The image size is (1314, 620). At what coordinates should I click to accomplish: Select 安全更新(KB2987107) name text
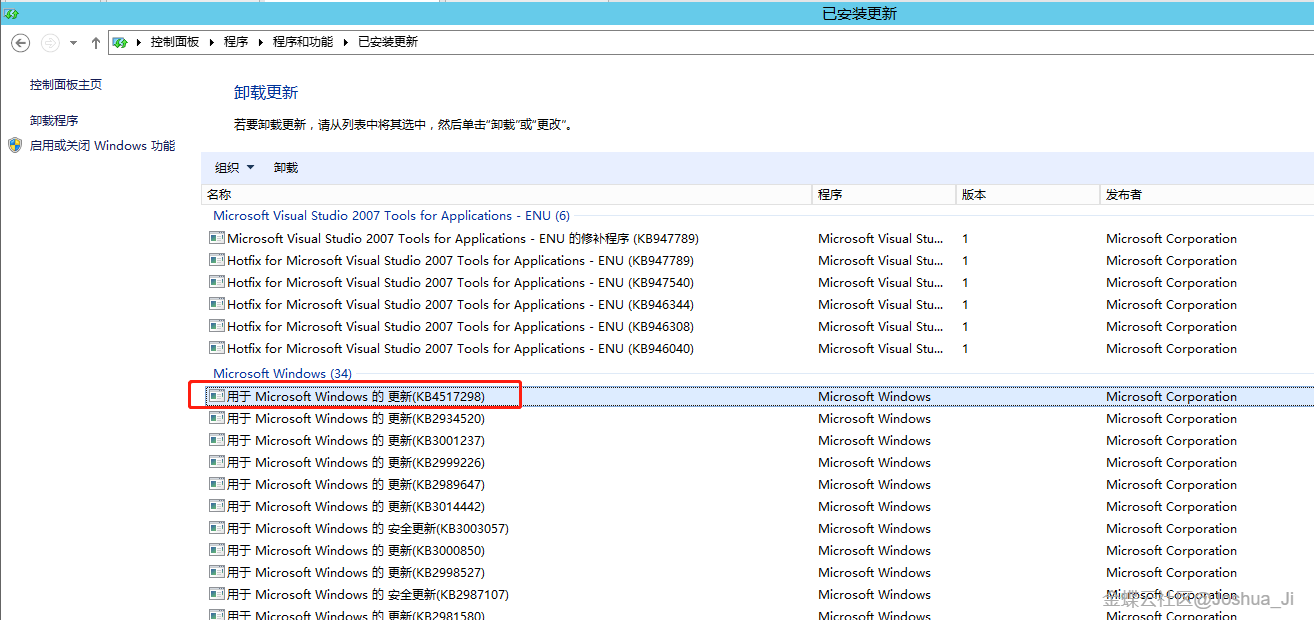368,595
